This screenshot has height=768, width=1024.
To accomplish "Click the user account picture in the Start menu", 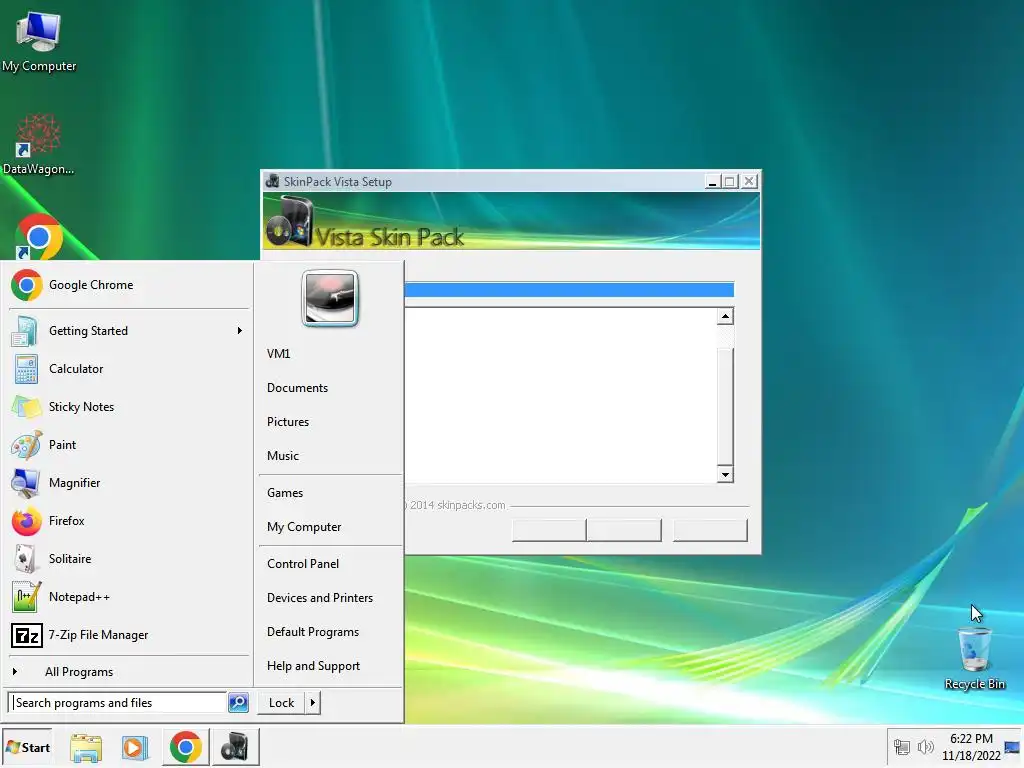I will coord(330,298).
